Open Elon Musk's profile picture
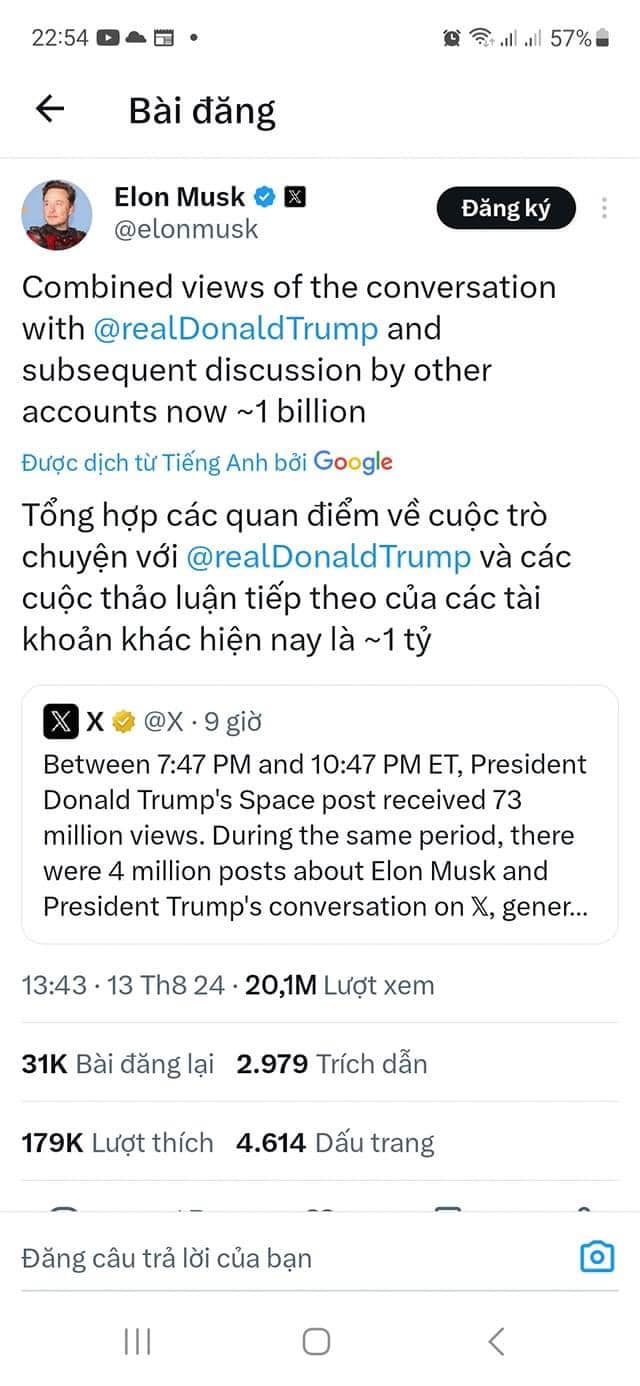 57,214
